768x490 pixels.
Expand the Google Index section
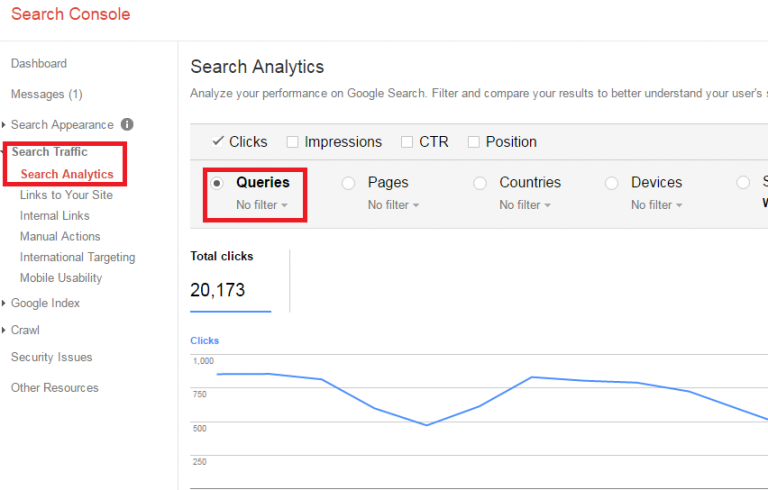point(45,303)
